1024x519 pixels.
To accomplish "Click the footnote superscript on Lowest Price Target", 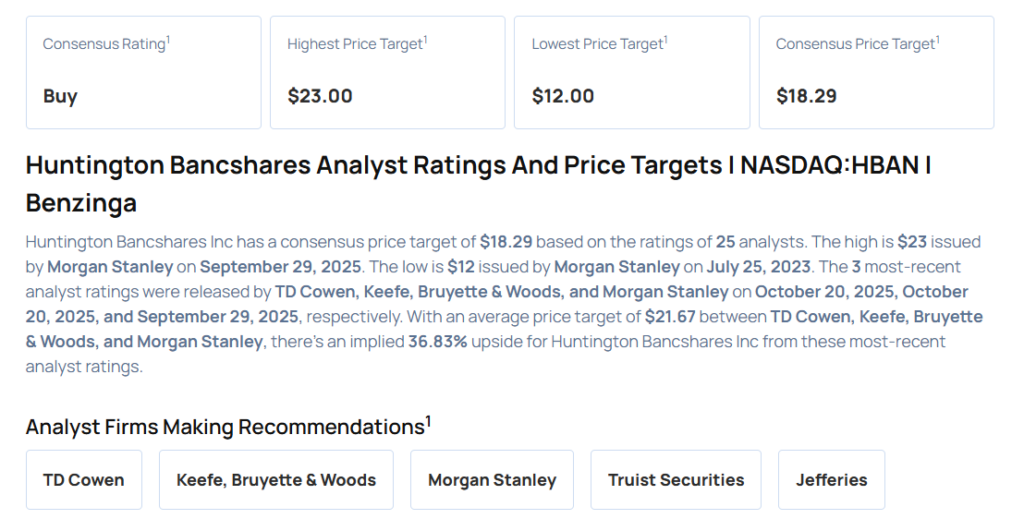I will [x=666, y=40].
